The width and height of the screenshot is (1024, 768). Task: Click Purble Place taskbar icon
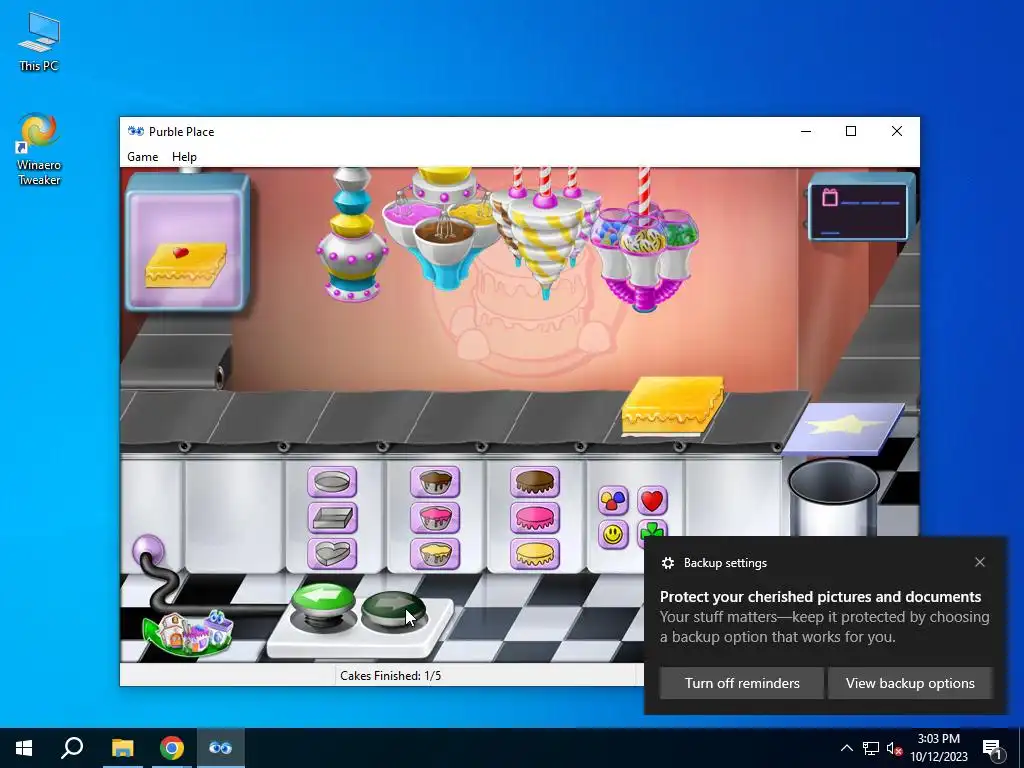pyautogui.click(x=221, y=748)
